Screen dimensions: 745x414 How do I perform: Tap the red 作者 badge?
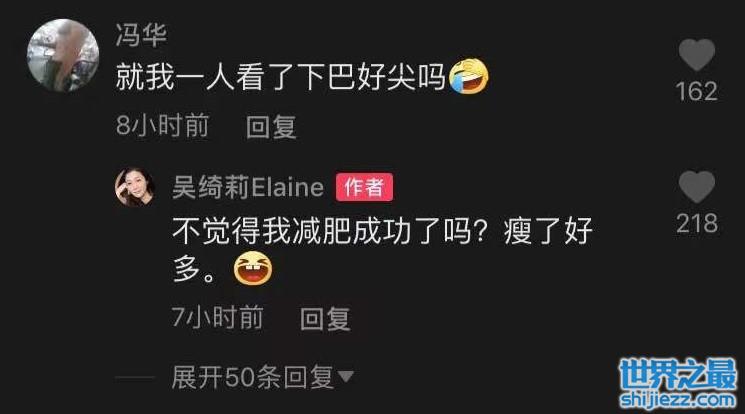[x=364, y=187]
